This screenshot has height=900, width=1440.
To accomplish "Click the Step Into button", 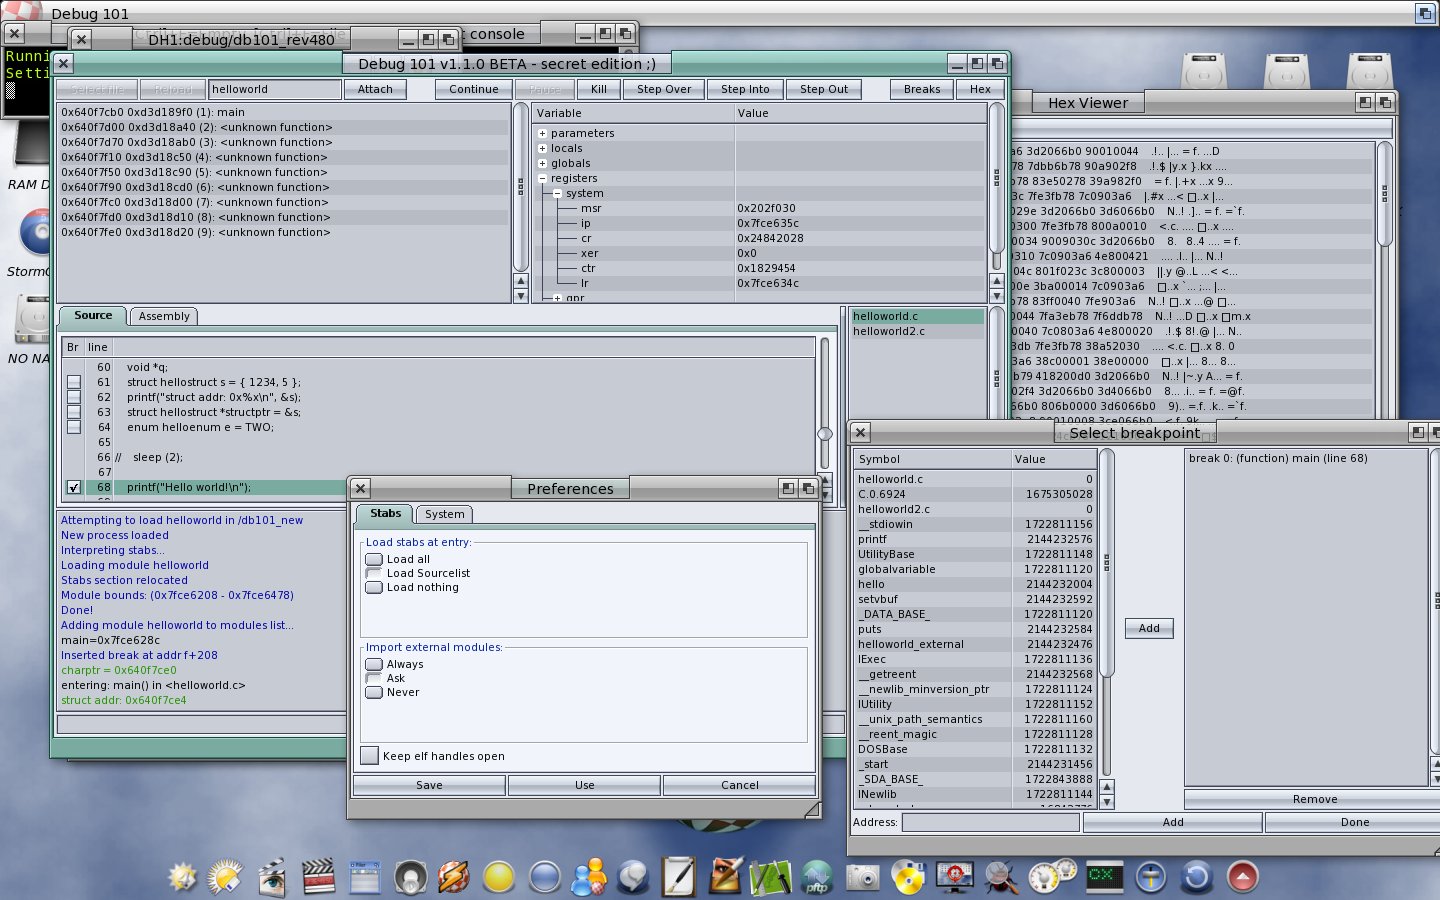I will (745, 89).
